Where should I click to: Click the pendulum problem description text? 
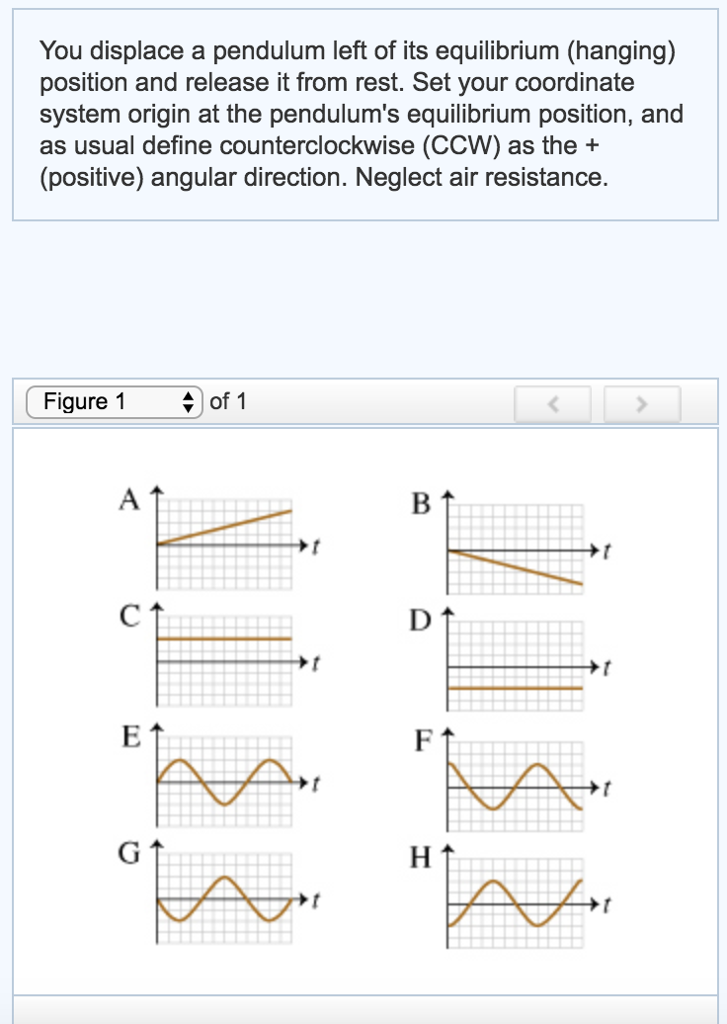click(362, 114)
